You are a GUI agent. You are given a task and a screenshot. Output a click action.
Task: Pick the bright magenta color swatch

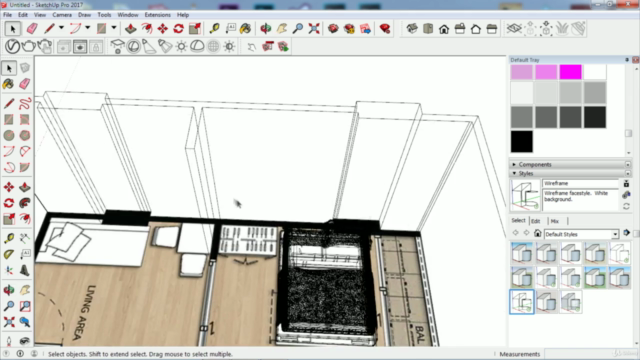tap(571, 72)
